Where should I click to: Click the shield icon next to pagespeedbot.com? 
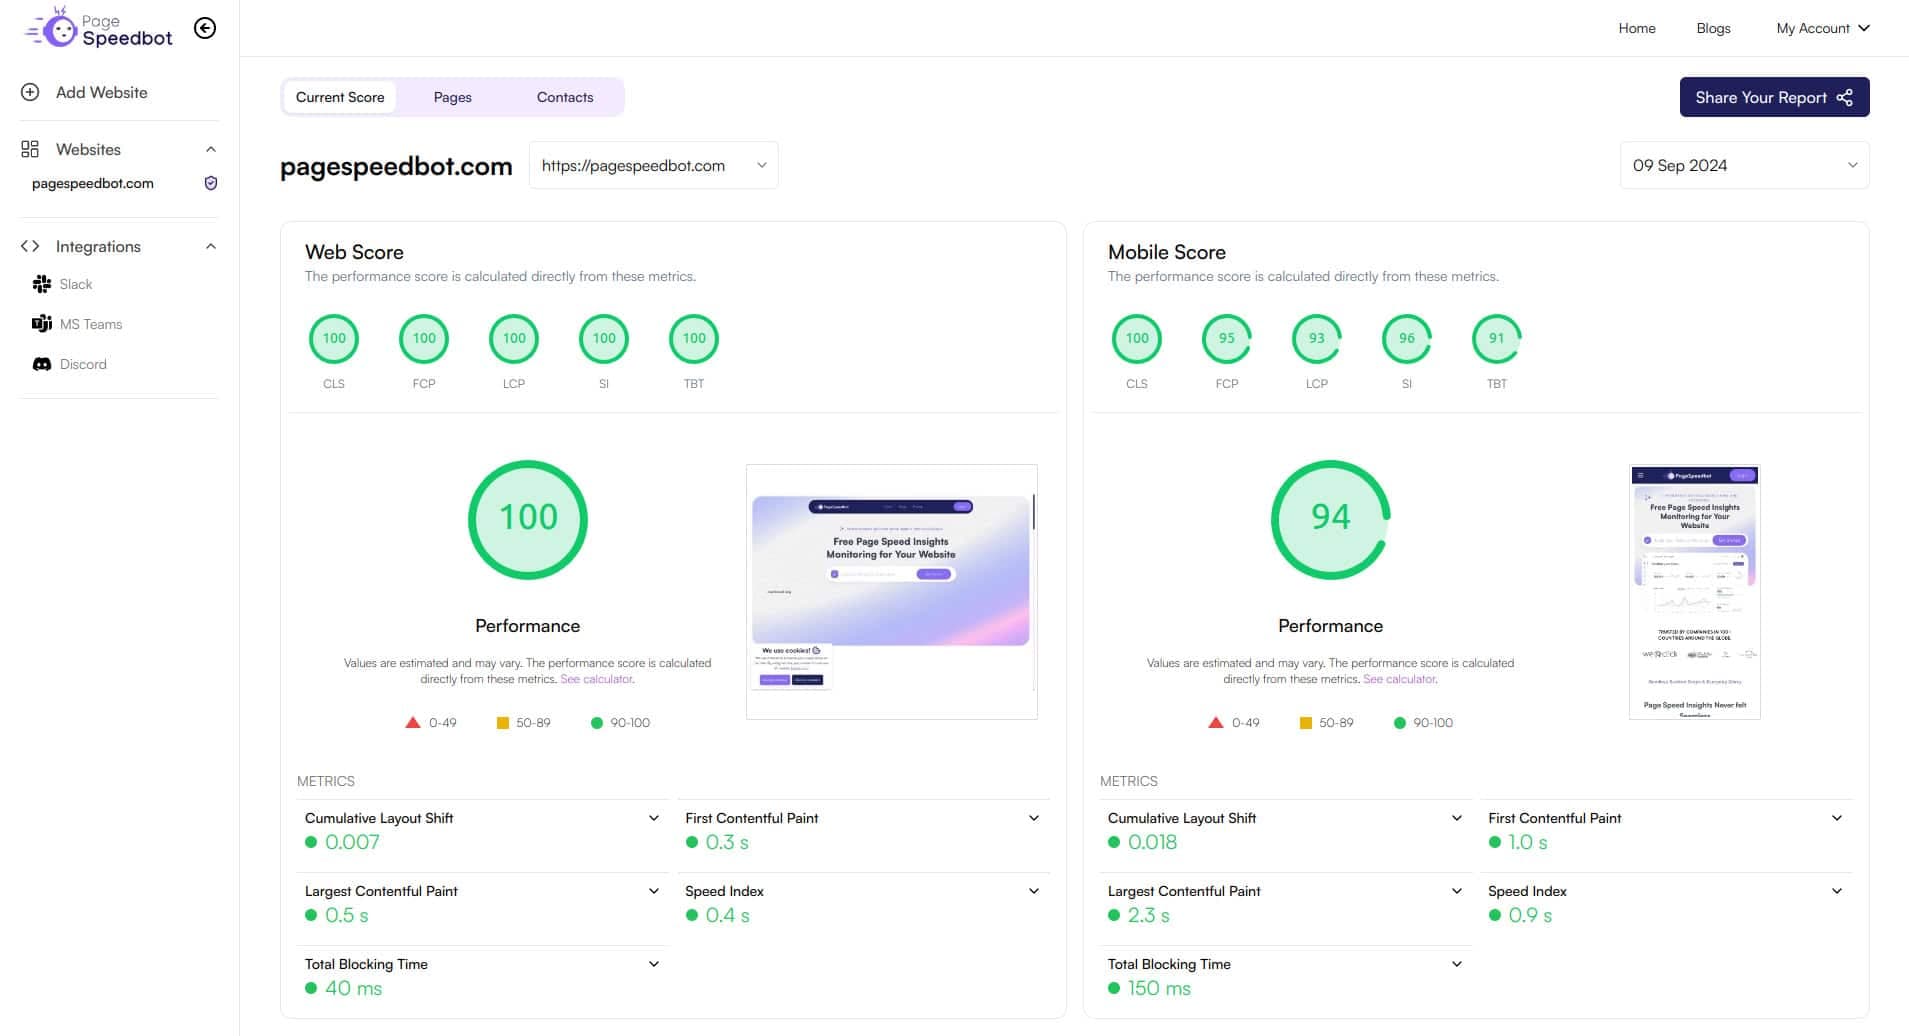211,183
